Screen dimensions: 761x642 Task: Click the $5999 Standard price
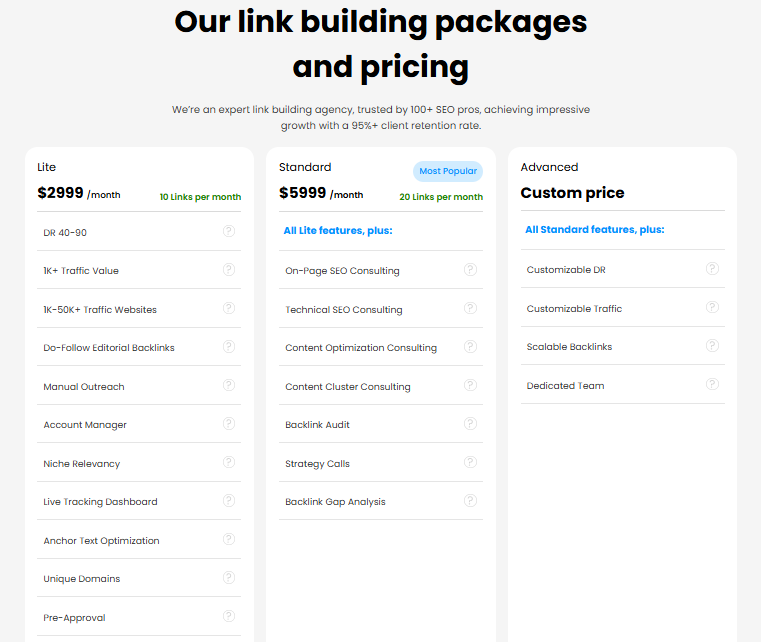coord(302,193)
